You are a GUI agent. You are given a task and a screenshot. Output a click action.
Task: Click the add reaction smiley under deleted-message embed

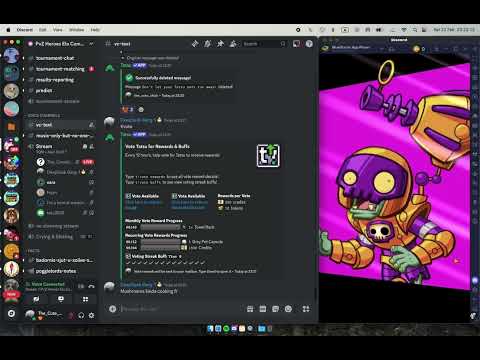click(141, 109)
